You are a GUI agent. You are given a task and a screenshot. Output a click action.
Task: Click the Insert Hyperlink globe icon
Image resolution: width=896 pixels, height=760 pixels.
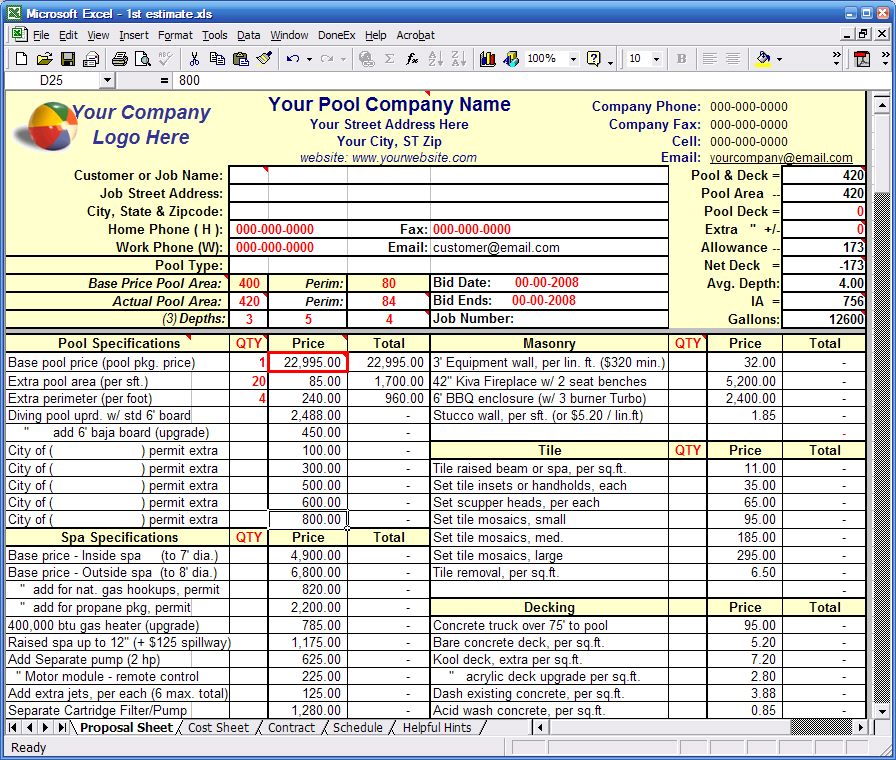[366, 58]
